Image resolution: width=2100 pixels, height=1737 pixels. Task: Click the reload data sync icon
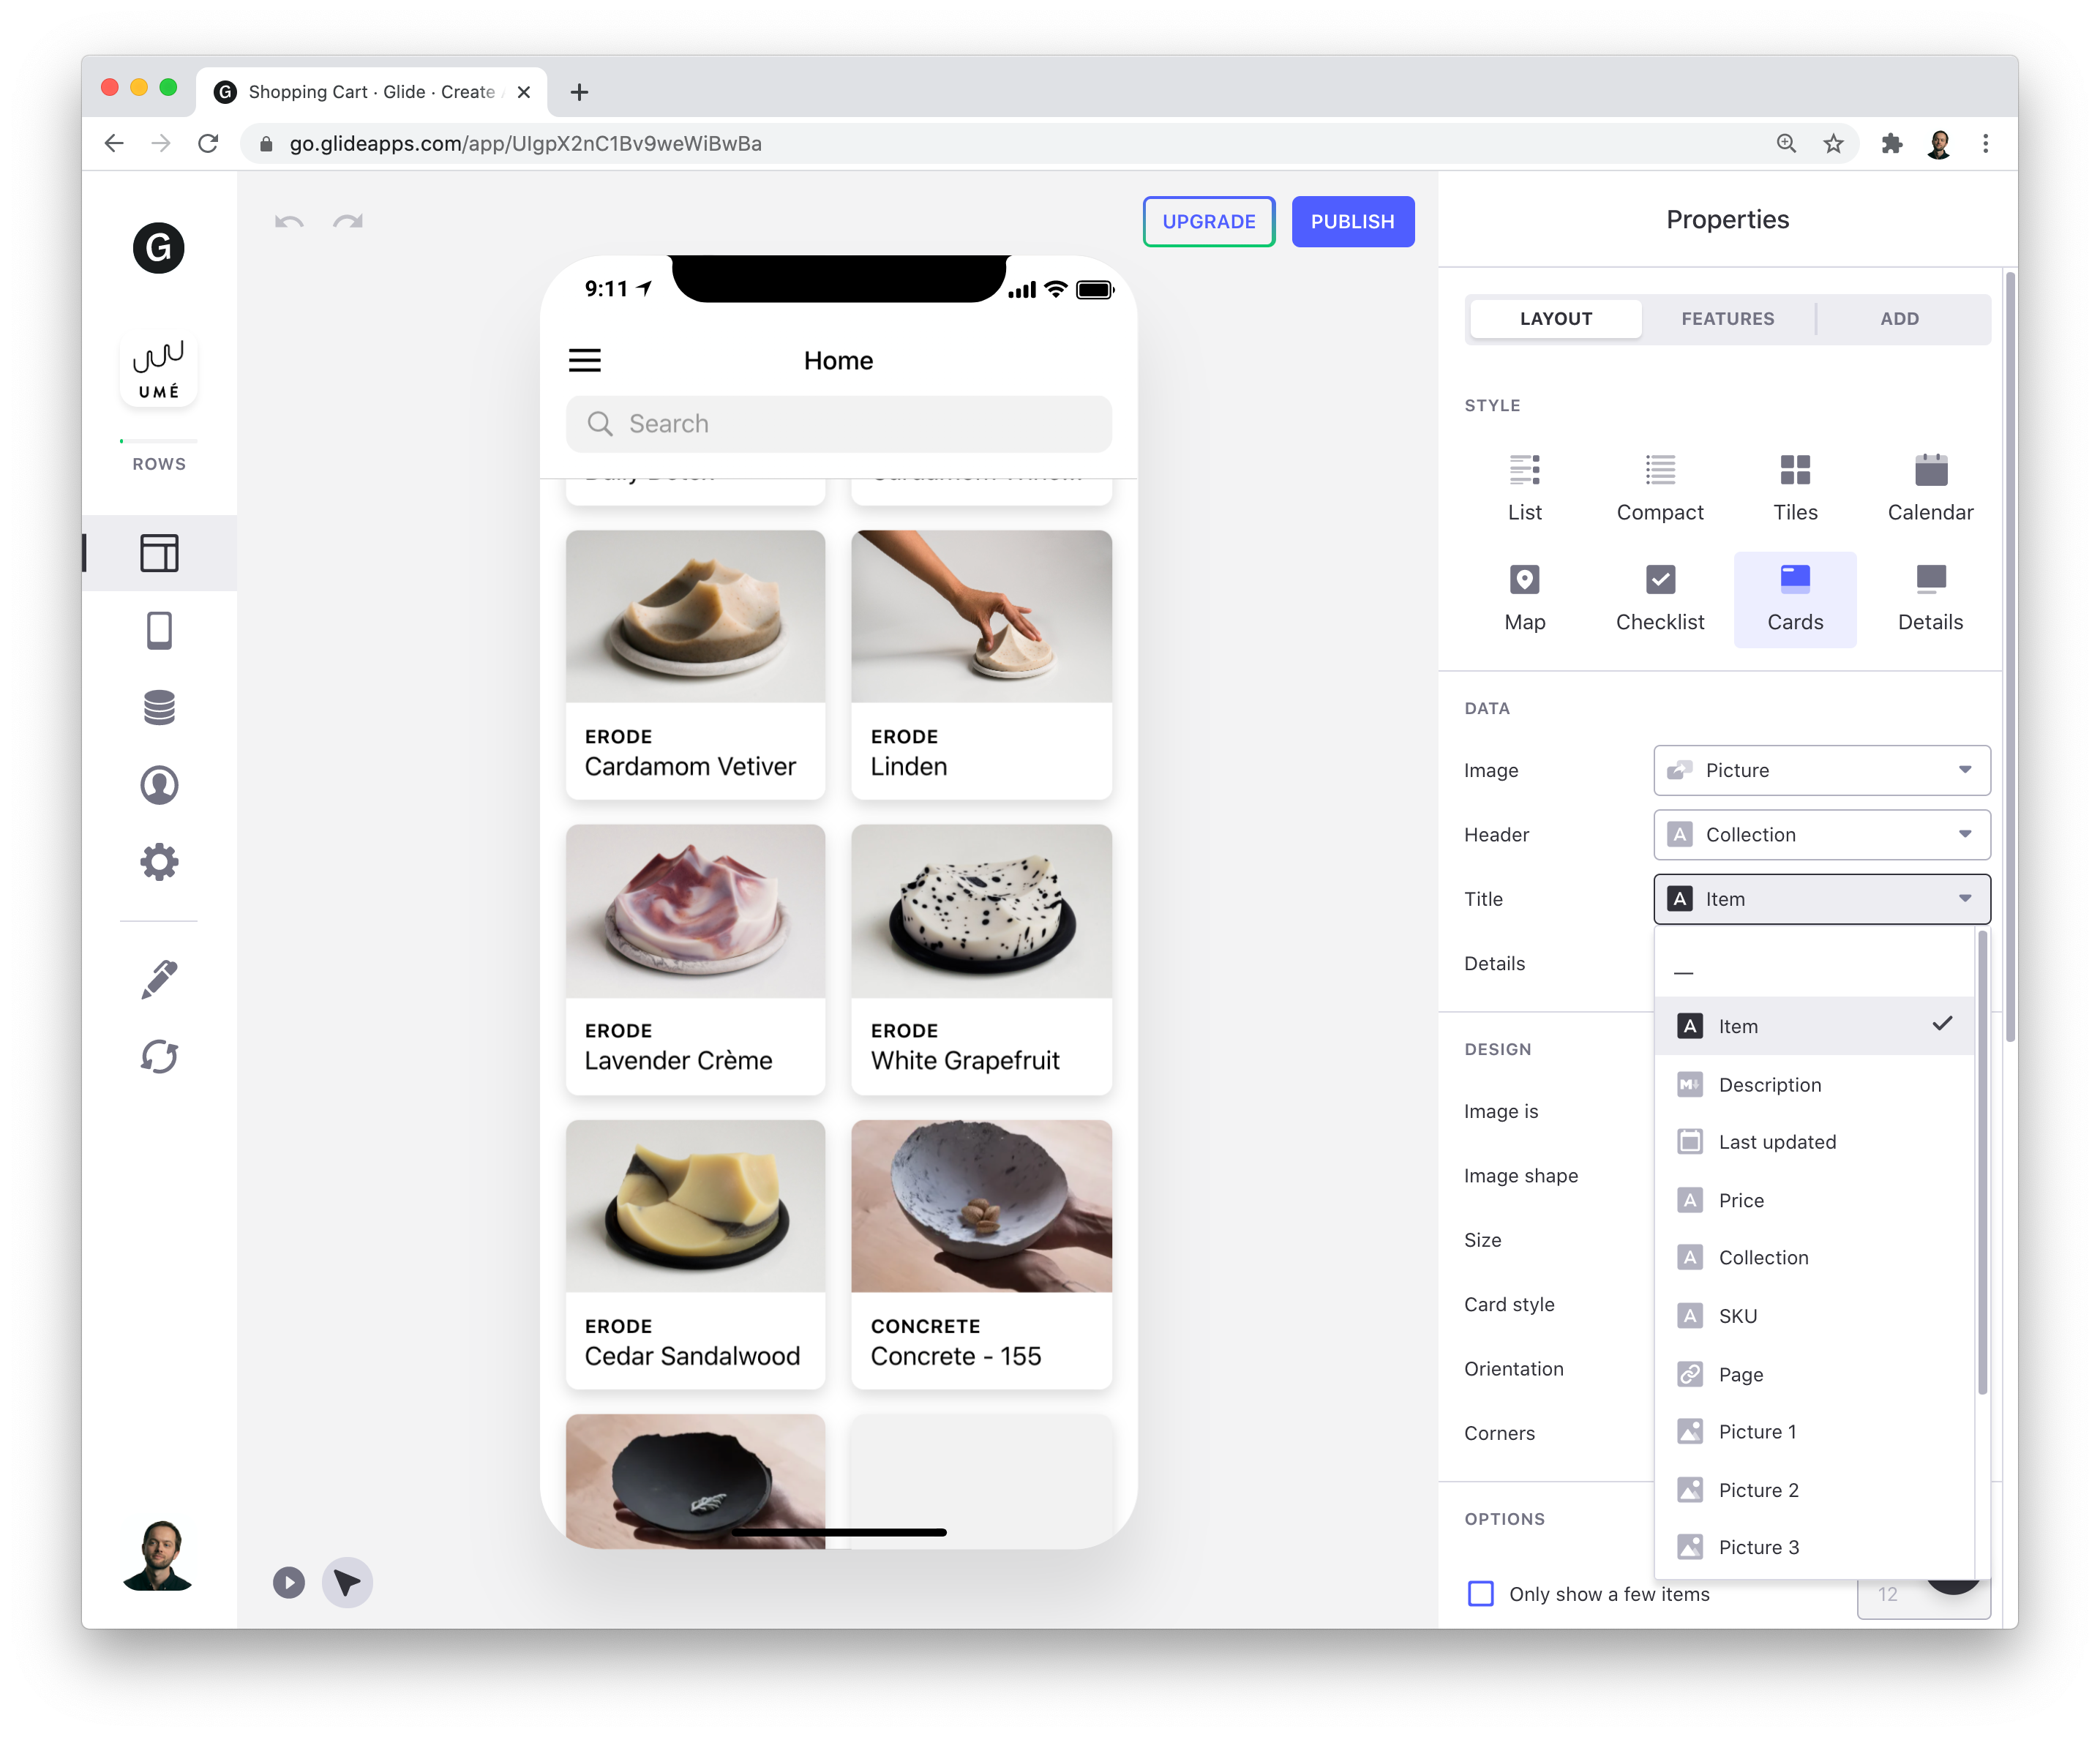click(159, 1057)
